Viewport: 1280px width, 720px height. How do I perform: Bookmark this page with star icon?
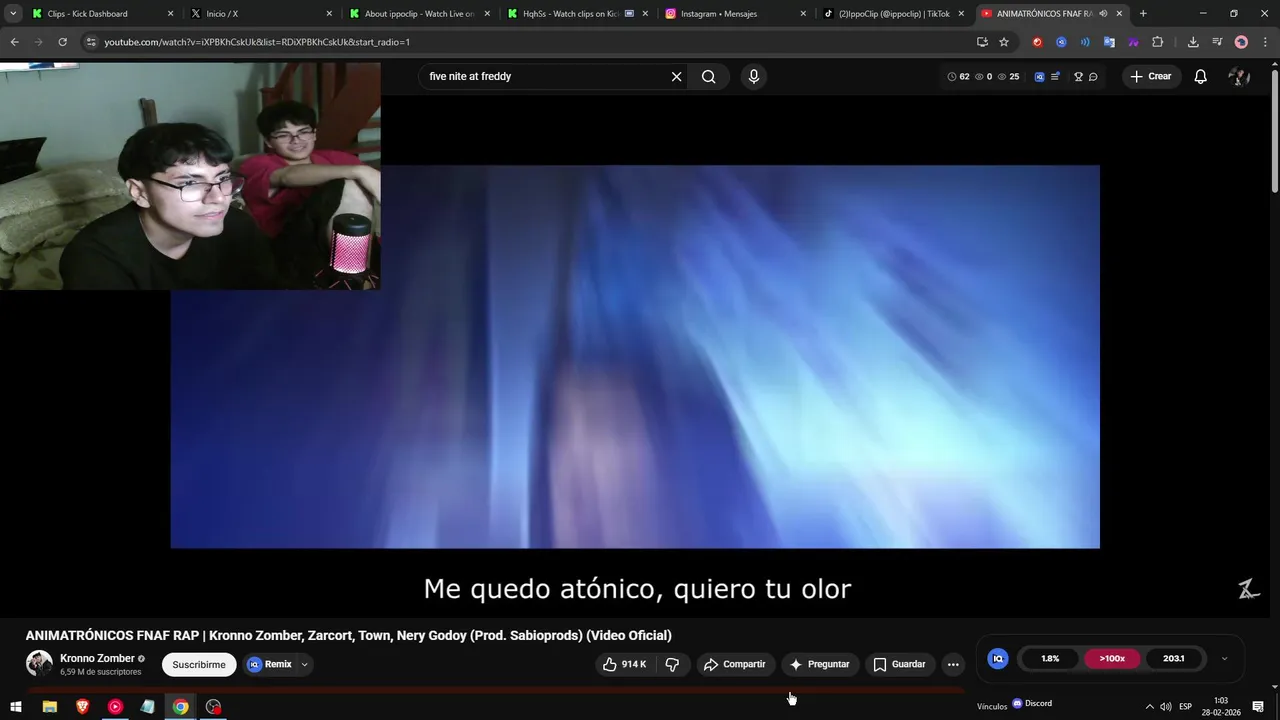pos(1004,42)
